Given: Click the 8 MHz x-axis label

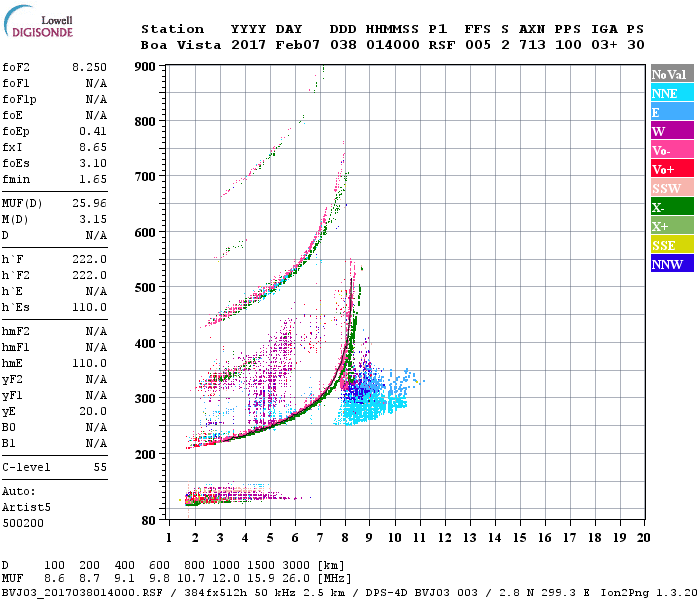Looking at the screenshot, I should tap(345, 538).
